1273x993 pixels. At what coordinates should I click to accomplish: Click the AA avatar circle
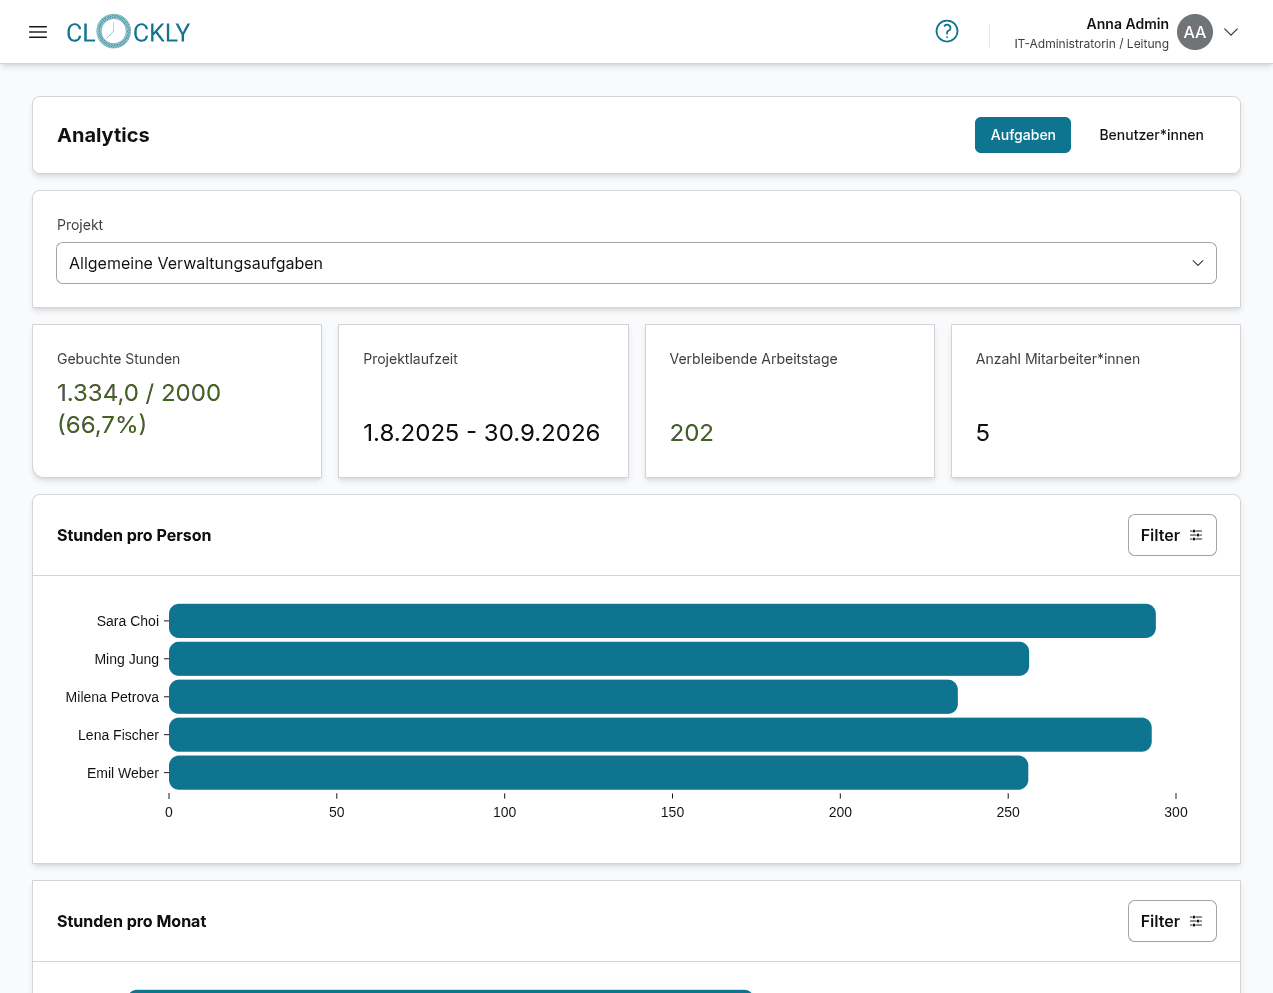1194,31
